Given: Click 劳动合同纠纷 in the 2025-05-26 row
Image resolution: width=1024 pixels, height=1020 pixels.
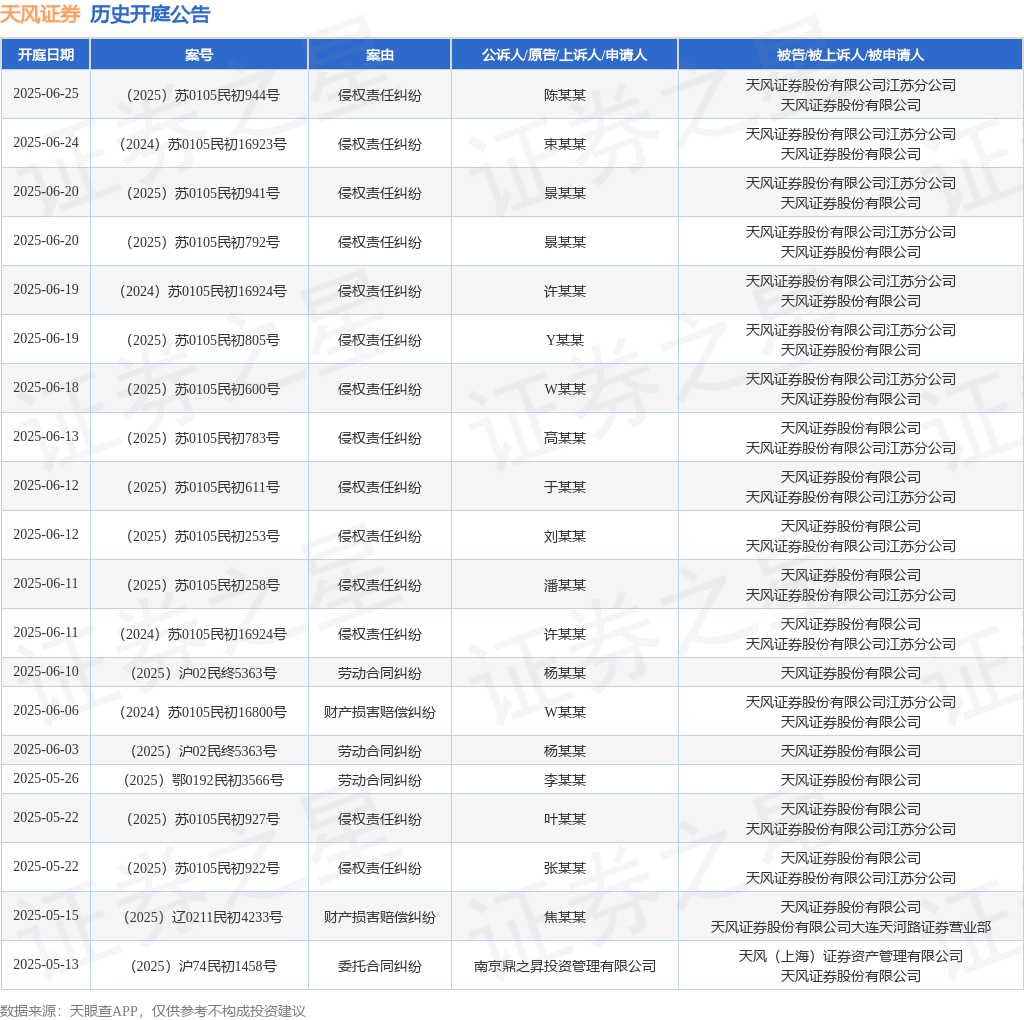Looking at the screenshot, I should 379,780.
